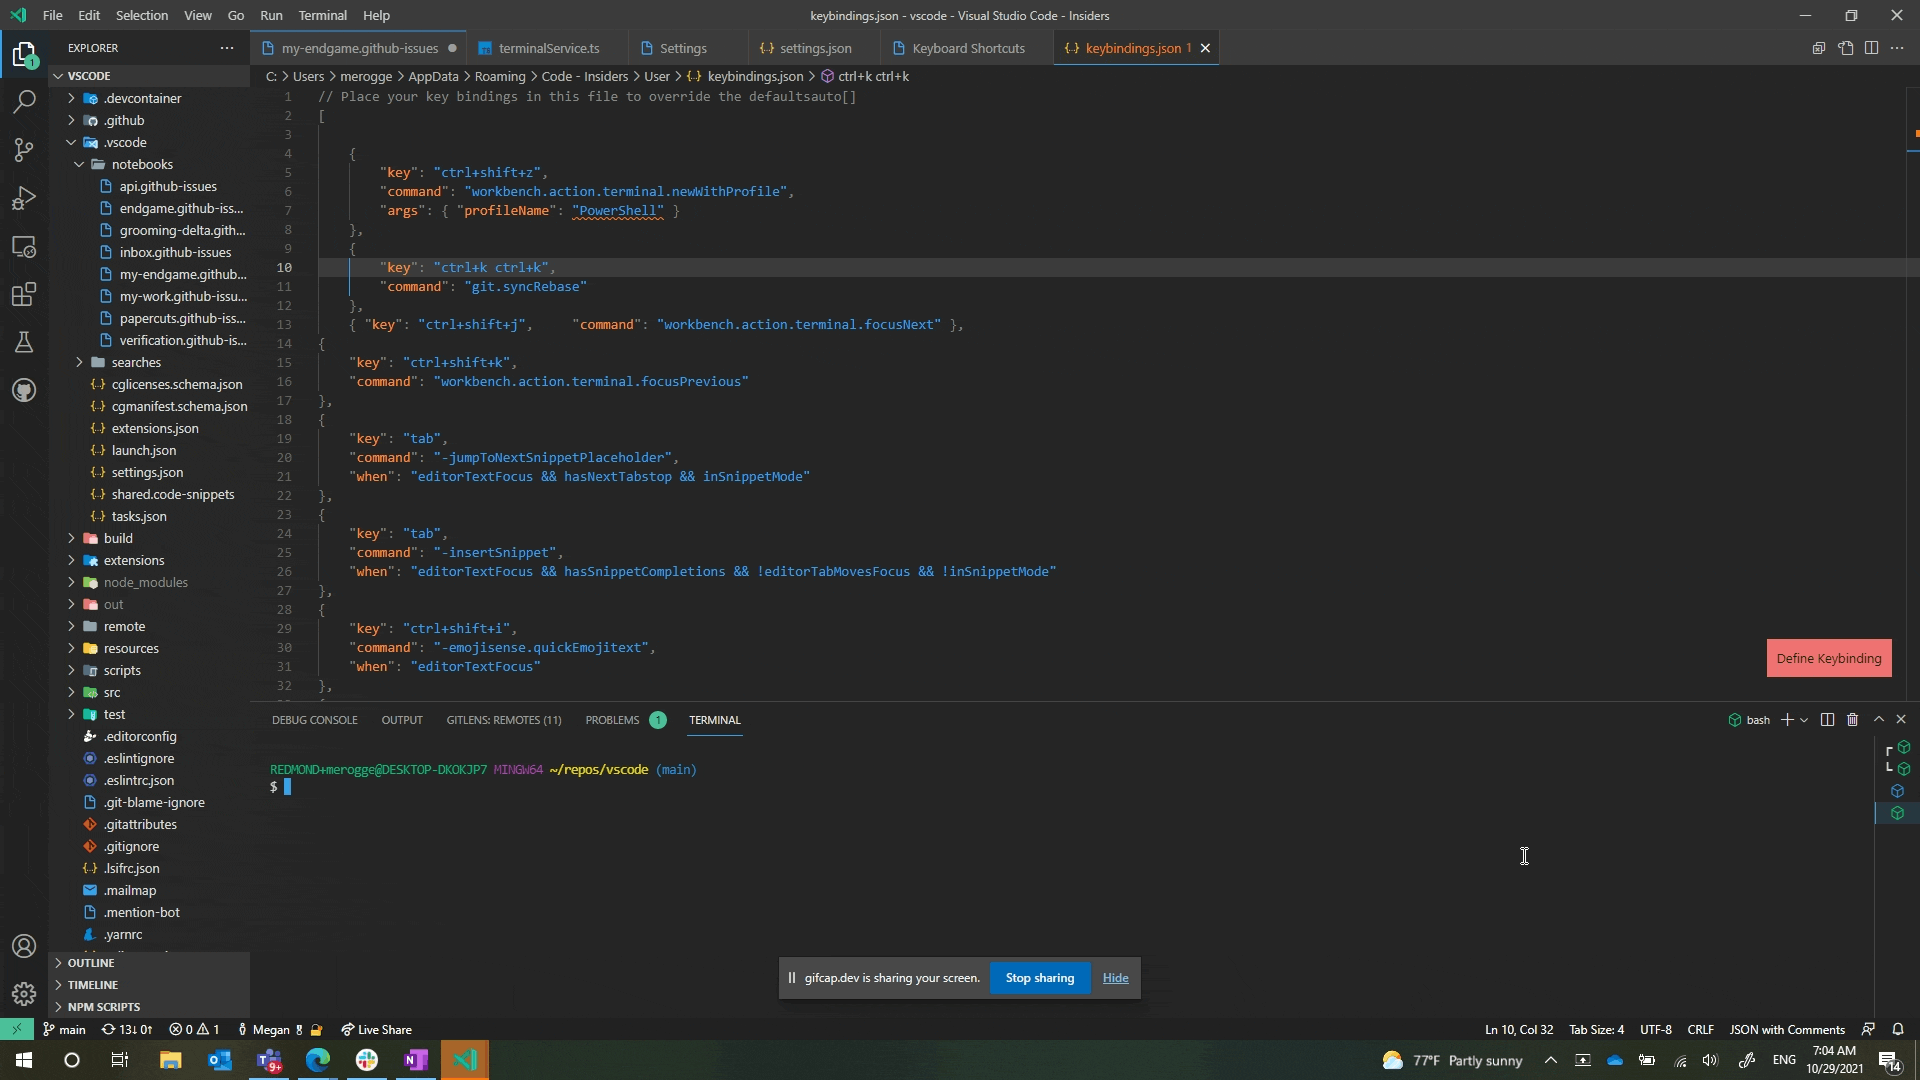Open the GitHub view in the activity bar
This screenshot has height=1080, width=1920.
(24, 390)
